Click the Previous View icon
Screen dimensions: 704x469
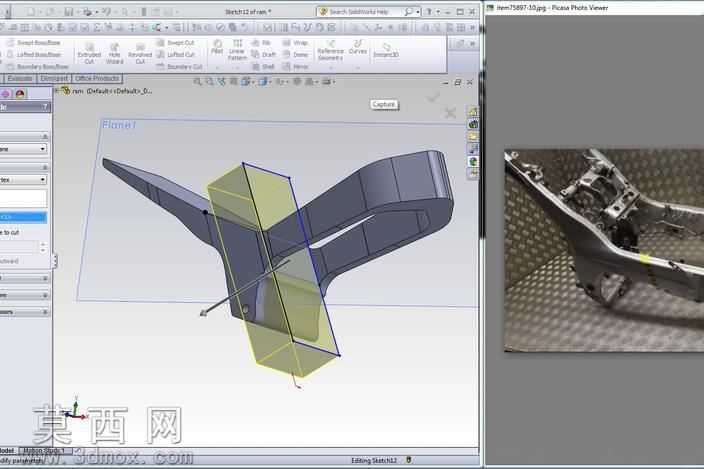click(x=221, y=82)
